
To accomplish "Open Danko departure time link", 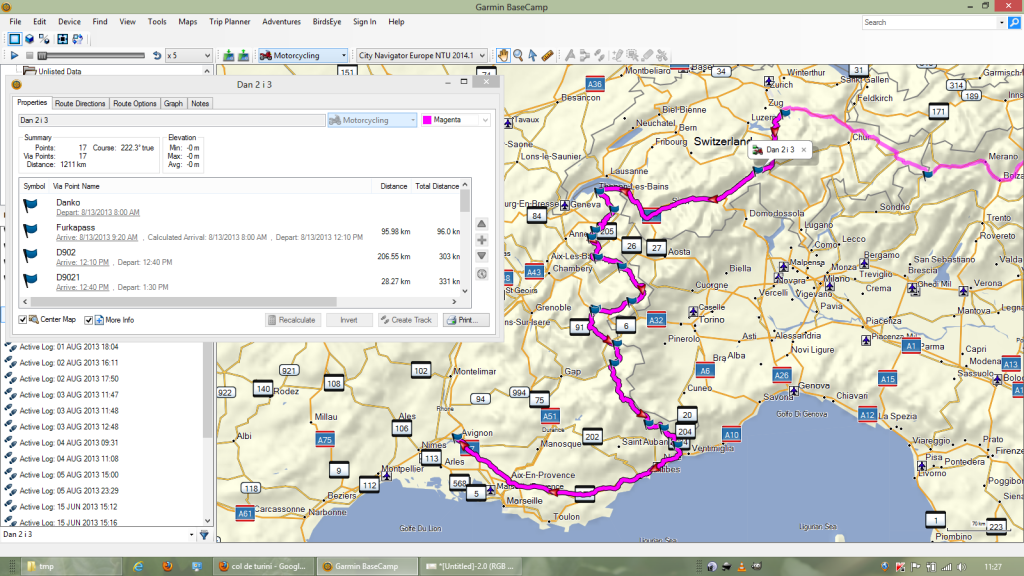I will tap(97, 212).
